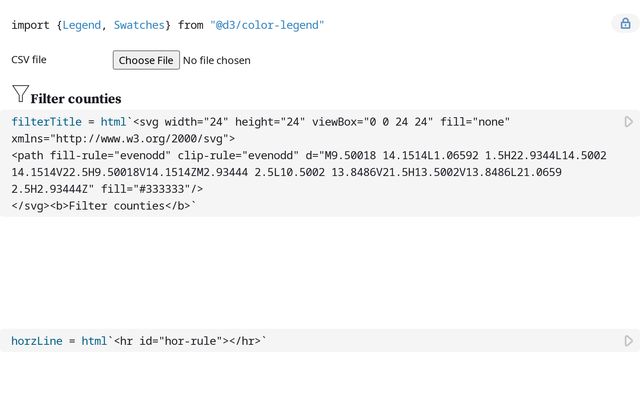Run the horzLine cell with play icon
This screenshot has height=400, width=640.
(x=629, y=341)
